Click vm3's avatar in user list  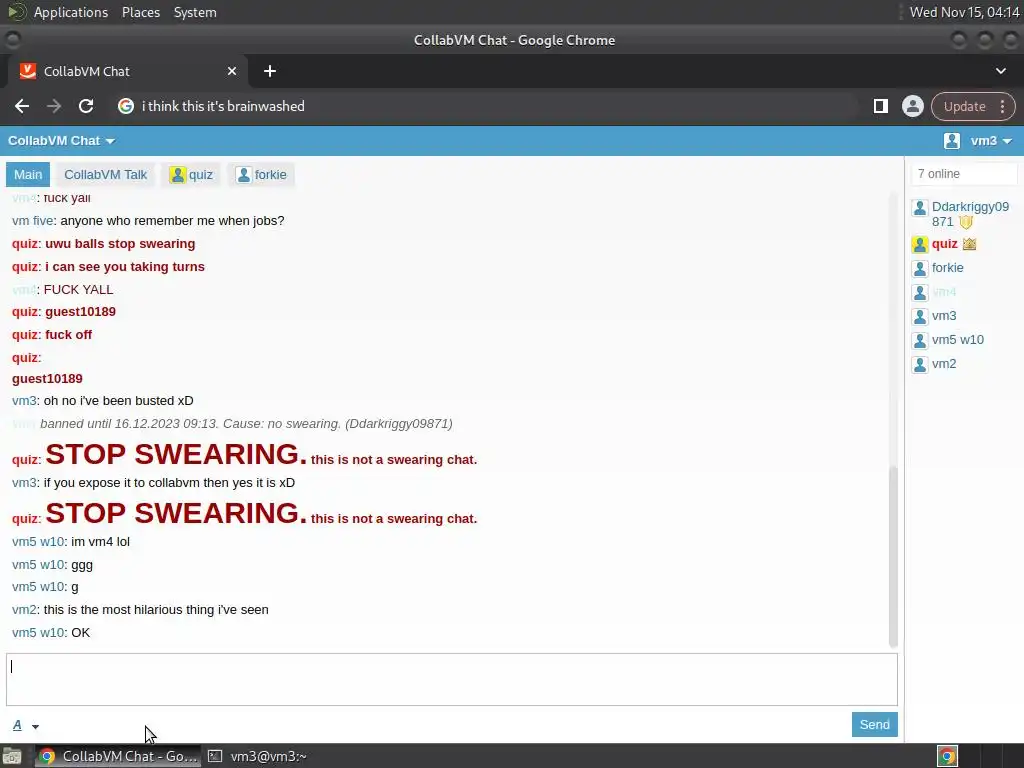coord(920,317)
